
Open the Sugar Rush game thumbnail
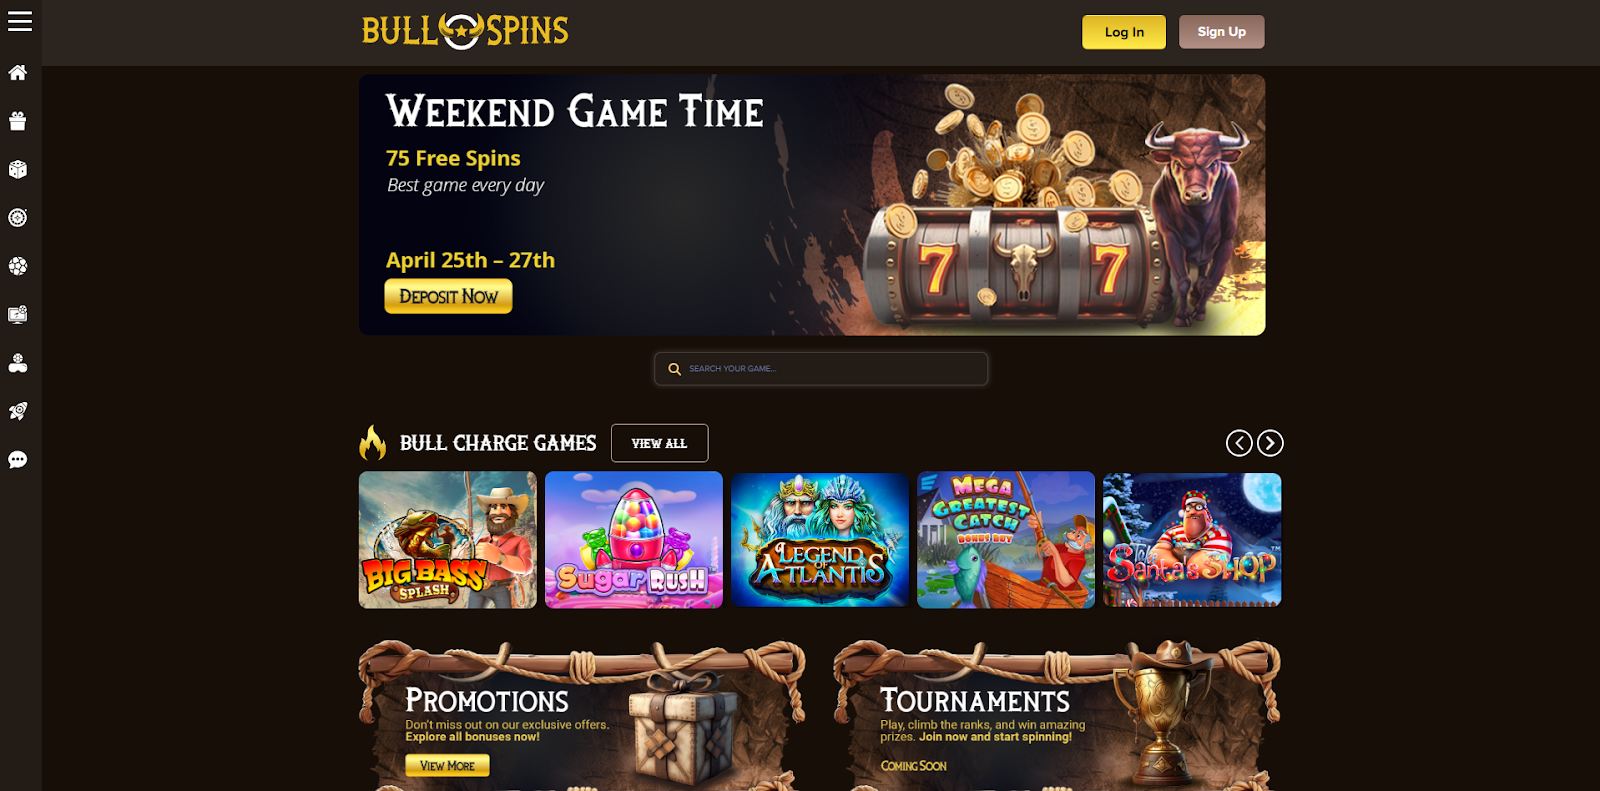click(634, 540)
